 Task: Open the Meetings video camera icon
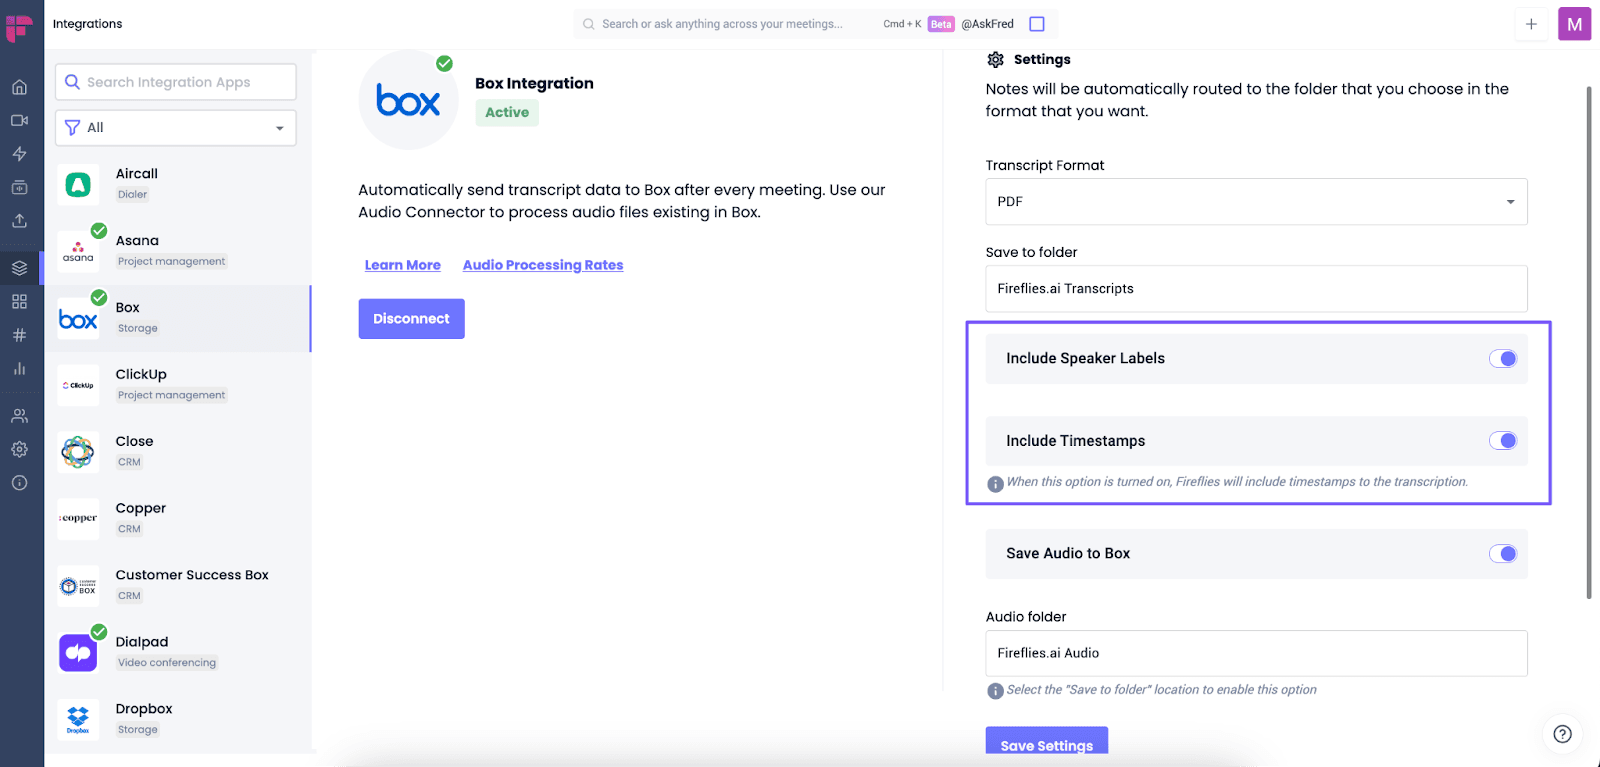(19, 120)
